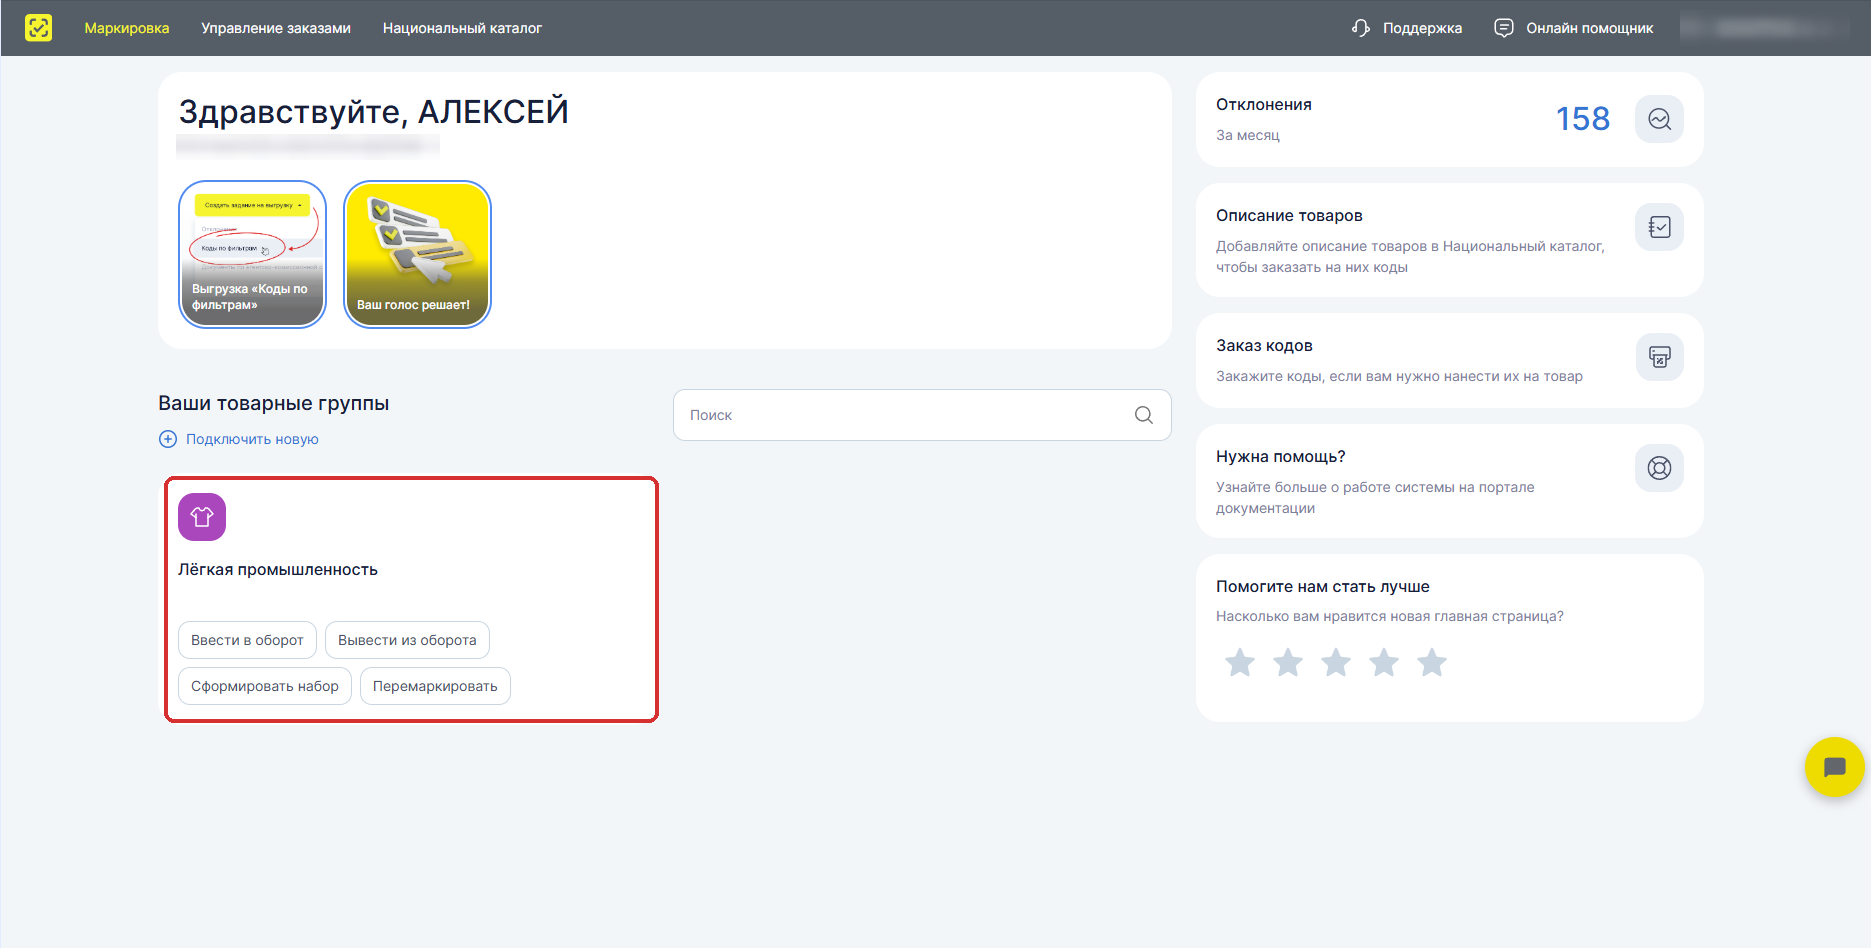Click the Онлайн помощник chat icon
Image resolution: width=1871 pixels, height=948 pixels.
pyautogui.click(x=1504, y=28)
